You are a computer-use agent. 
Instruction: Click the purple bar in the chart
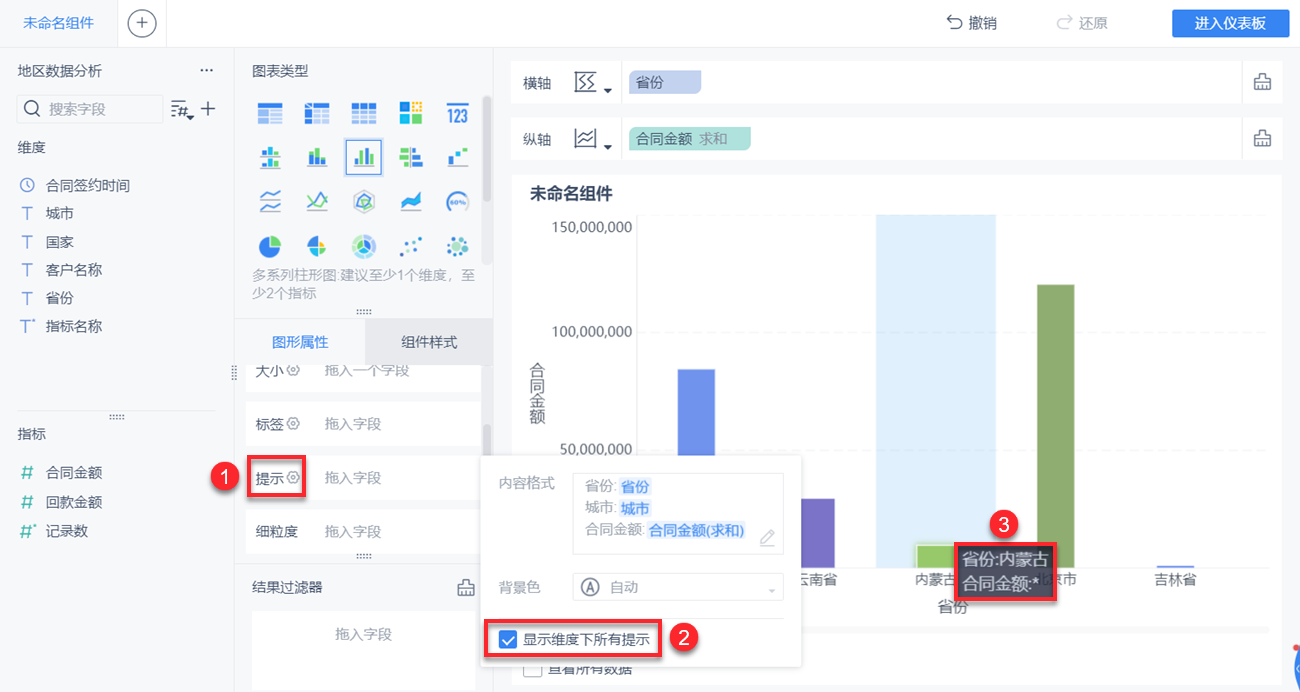(819, 533)
